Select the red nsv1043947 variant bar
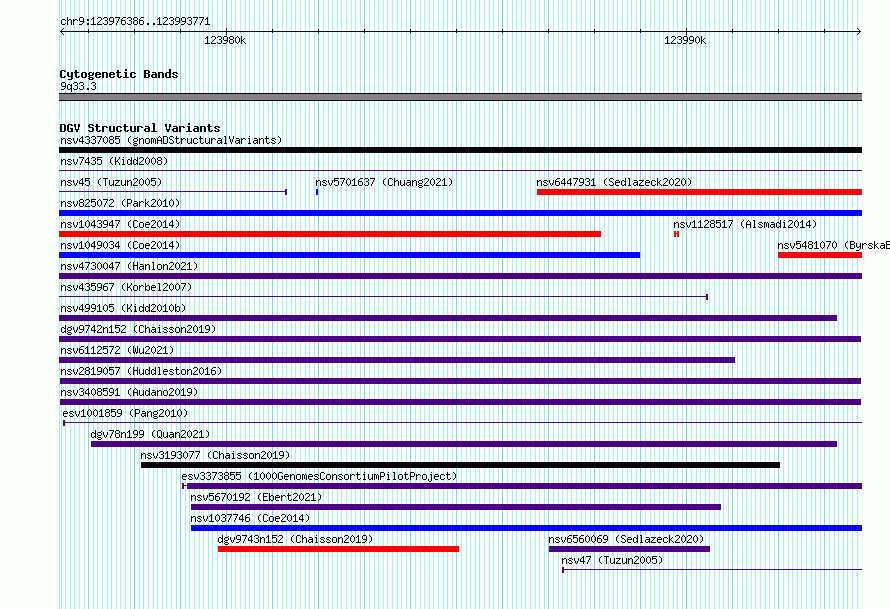 point(330,234)
